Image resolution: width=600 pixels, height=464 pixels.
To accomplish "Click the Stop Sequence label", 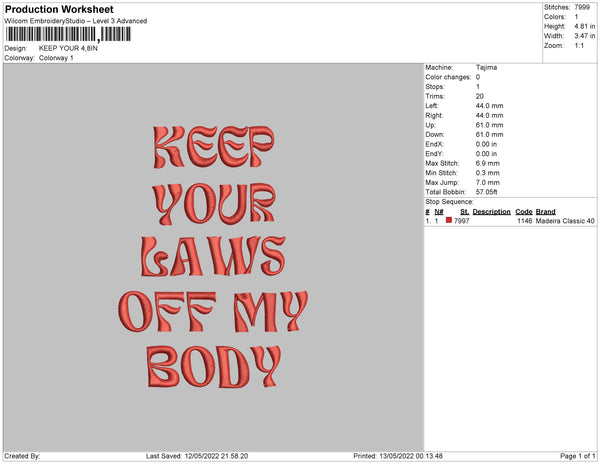I will tap(453, 202).
